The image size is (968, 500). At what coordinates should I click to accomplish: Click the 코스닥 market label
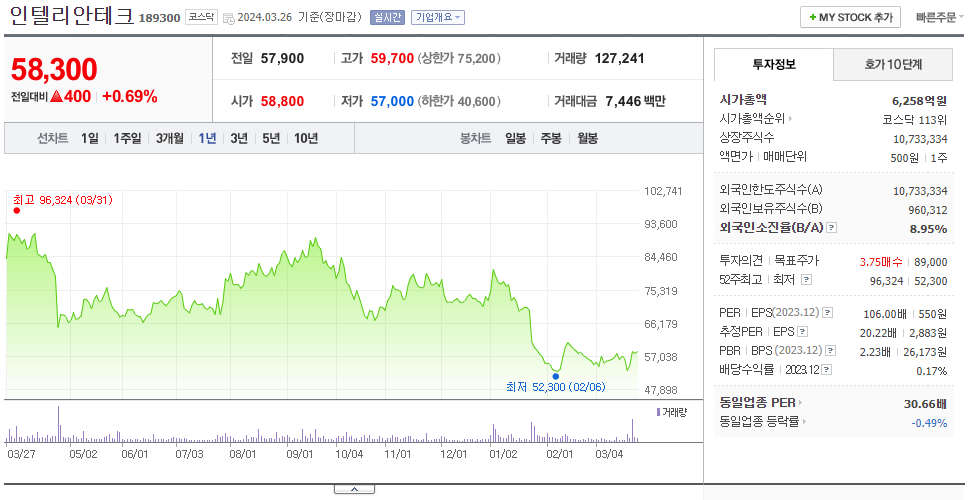(x=201, y=17)
